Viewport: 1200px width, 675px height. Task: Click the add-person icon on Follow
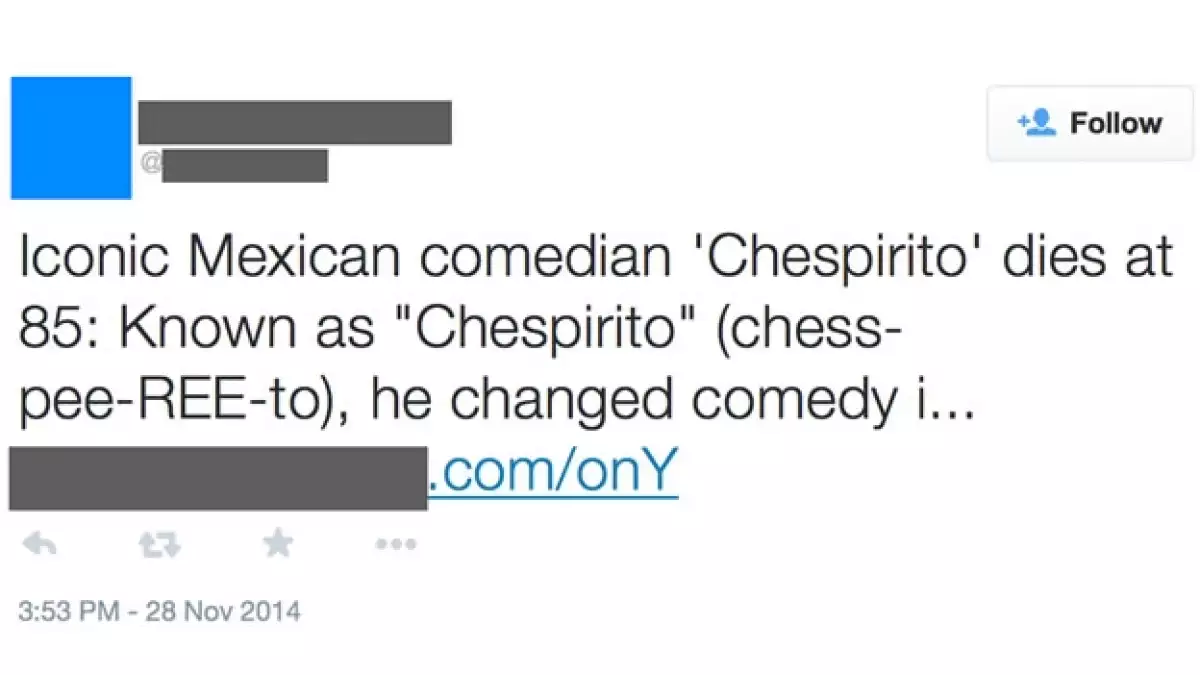[x=1037, y=123]
